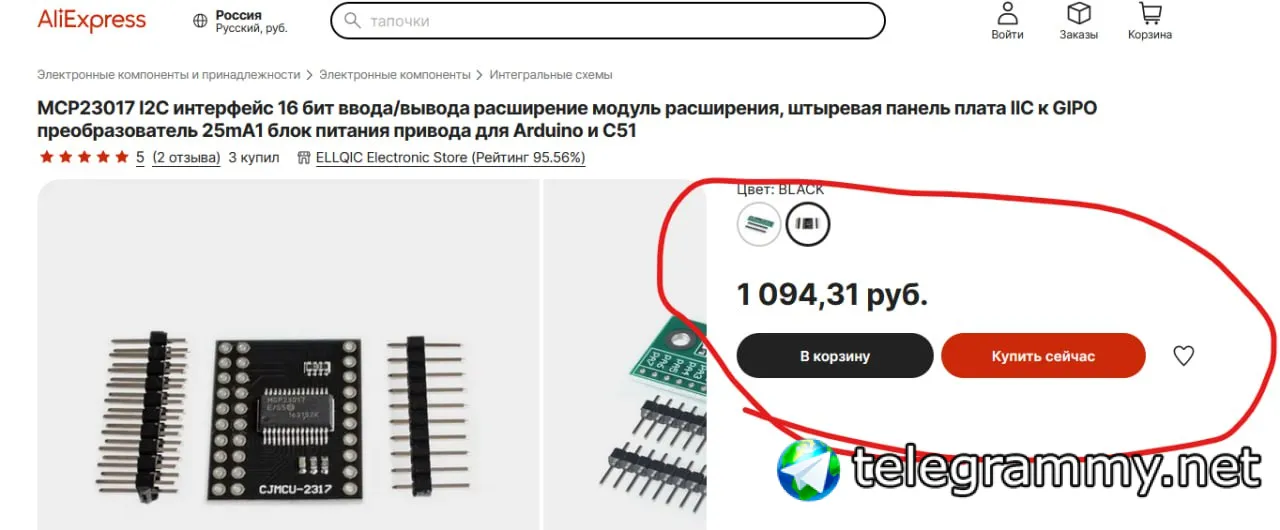Click the Купить сейчас button

tap(1043, 356)
